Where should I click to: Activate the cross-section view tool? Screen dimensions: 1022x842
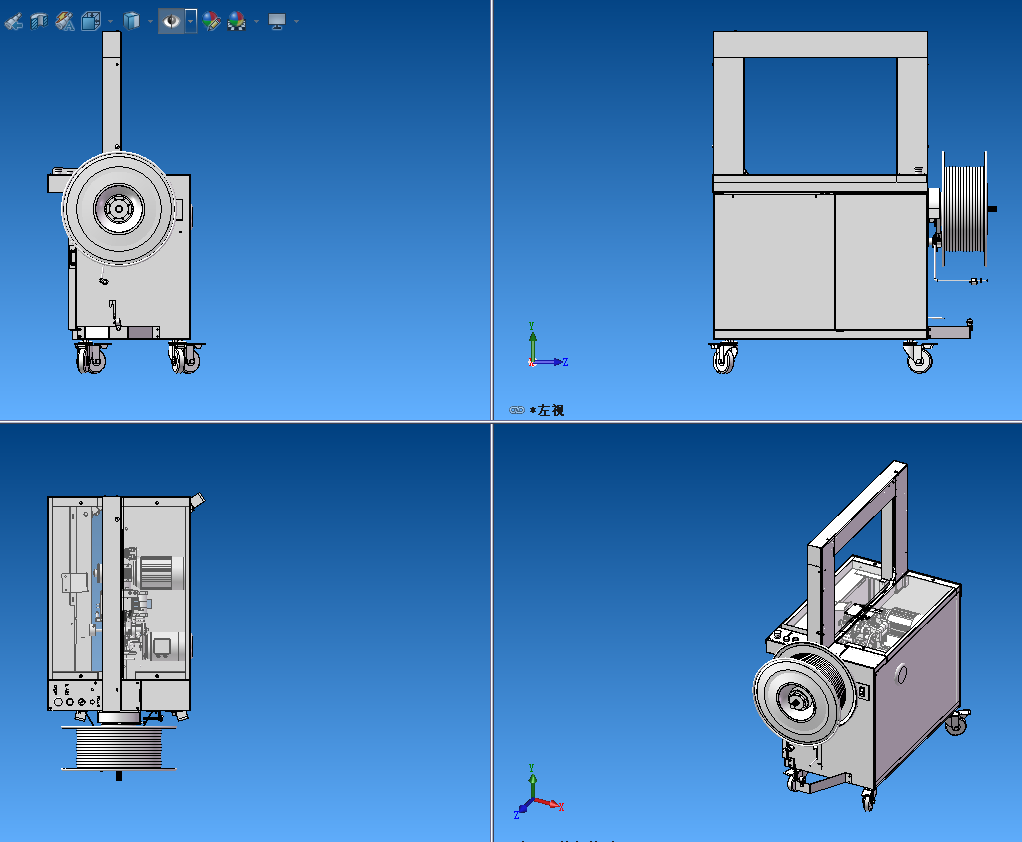click(x=39, y=20)
